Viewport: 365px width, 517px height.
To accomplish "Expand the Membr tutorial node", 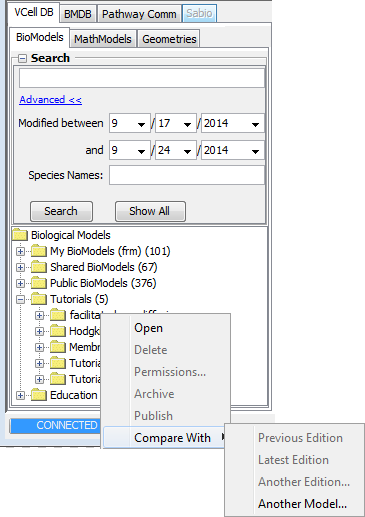I will tap(40, 347).
